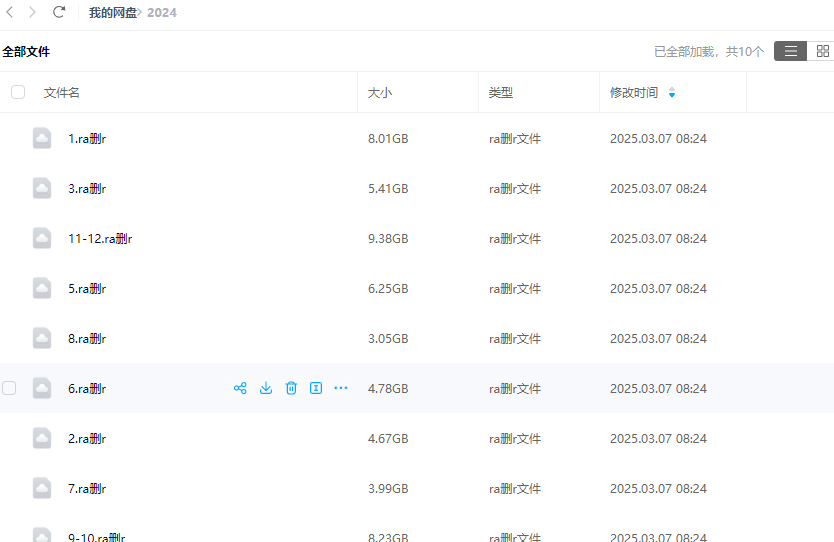
Task: Click the file icon of 1.ra删r
Action: point(42,138)
